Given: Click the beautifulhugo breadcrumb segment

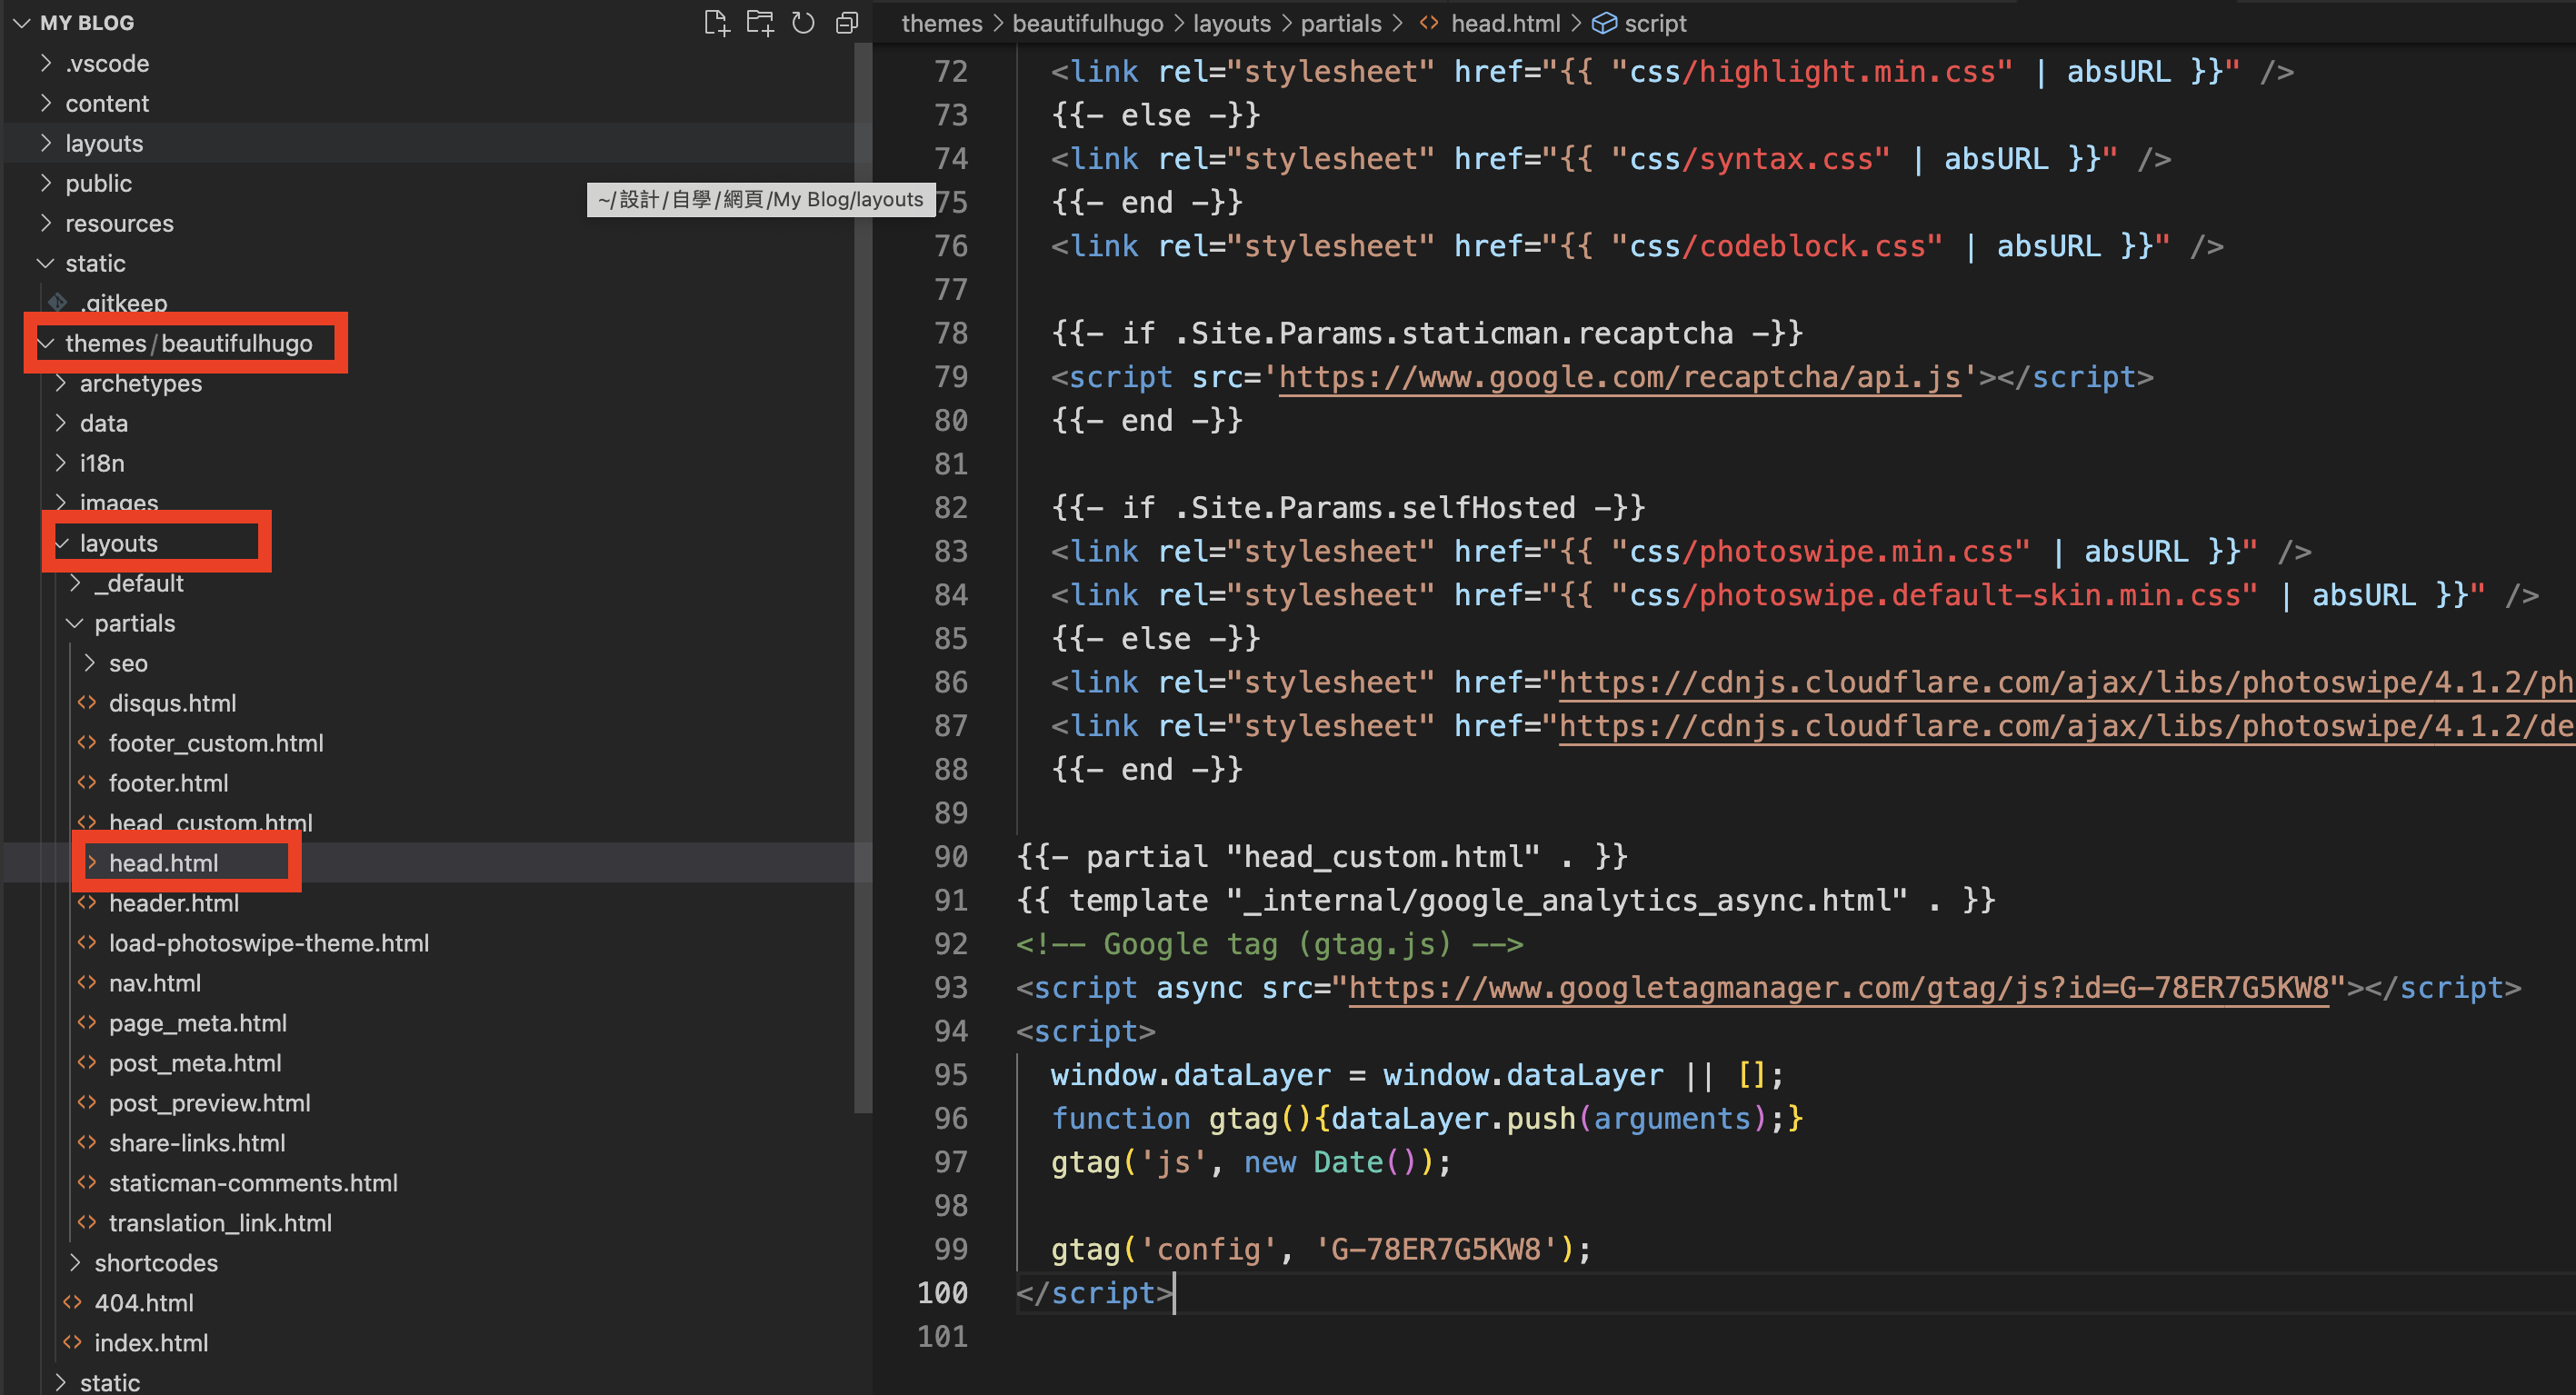Looking at the screenshot, I should pos(1087,23).
